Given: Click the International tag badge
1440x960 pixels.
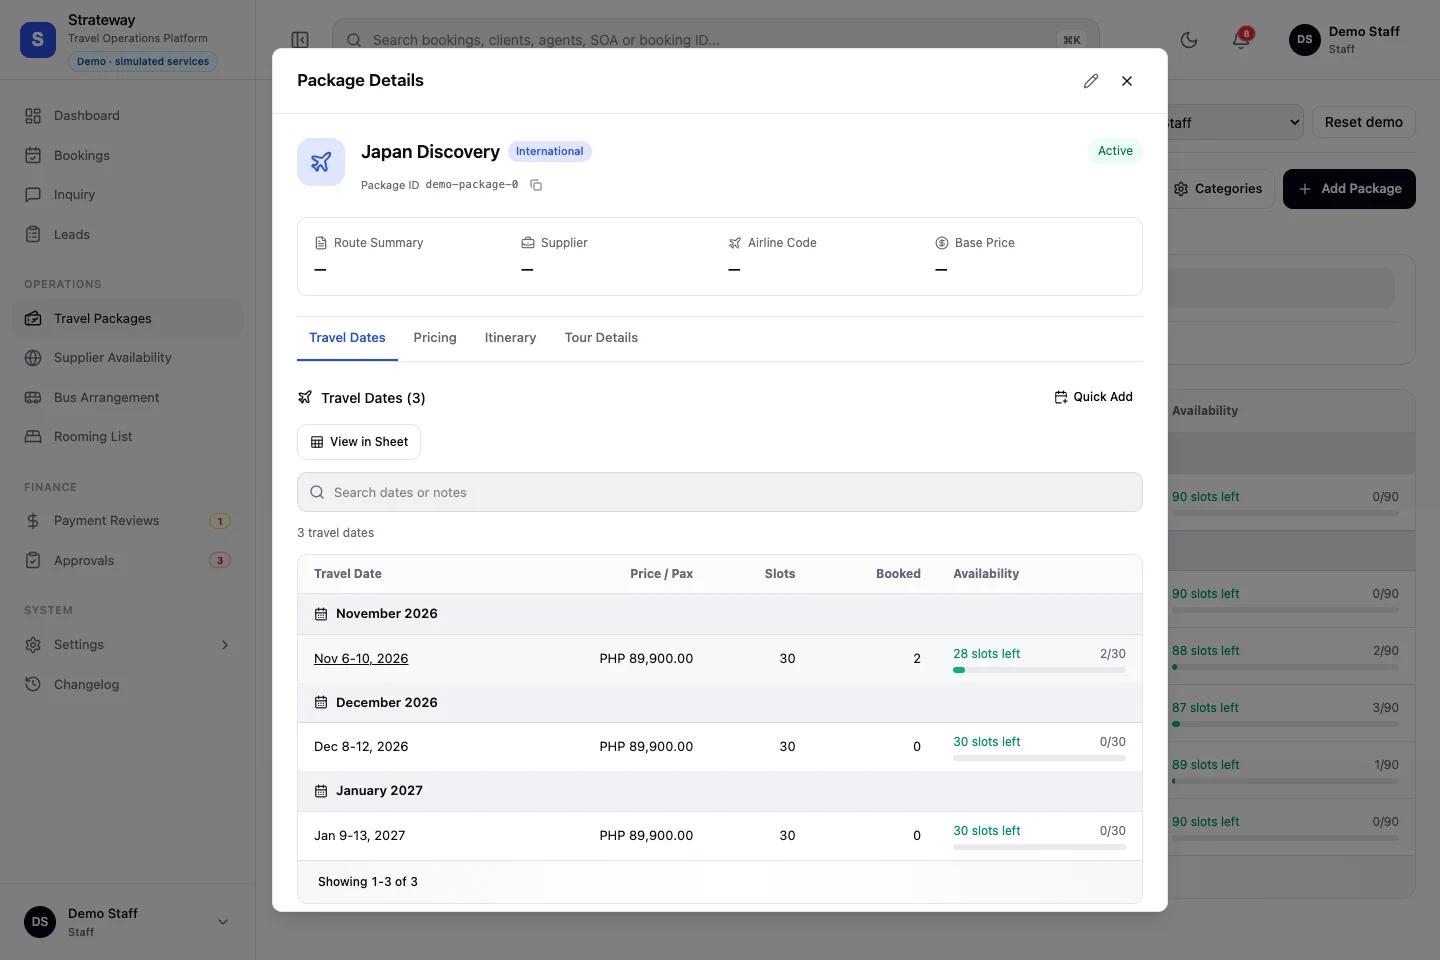Looking at the screenshot, I should point(549,152).
